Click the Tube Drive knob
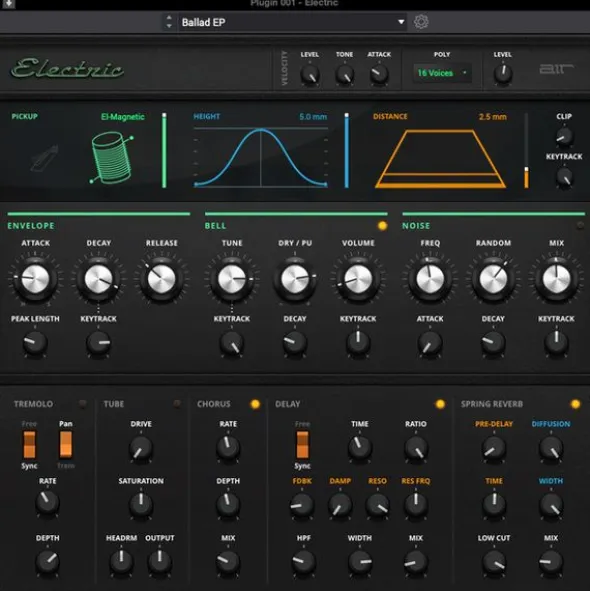Screen dimensions: 590x591 (141, 448)
